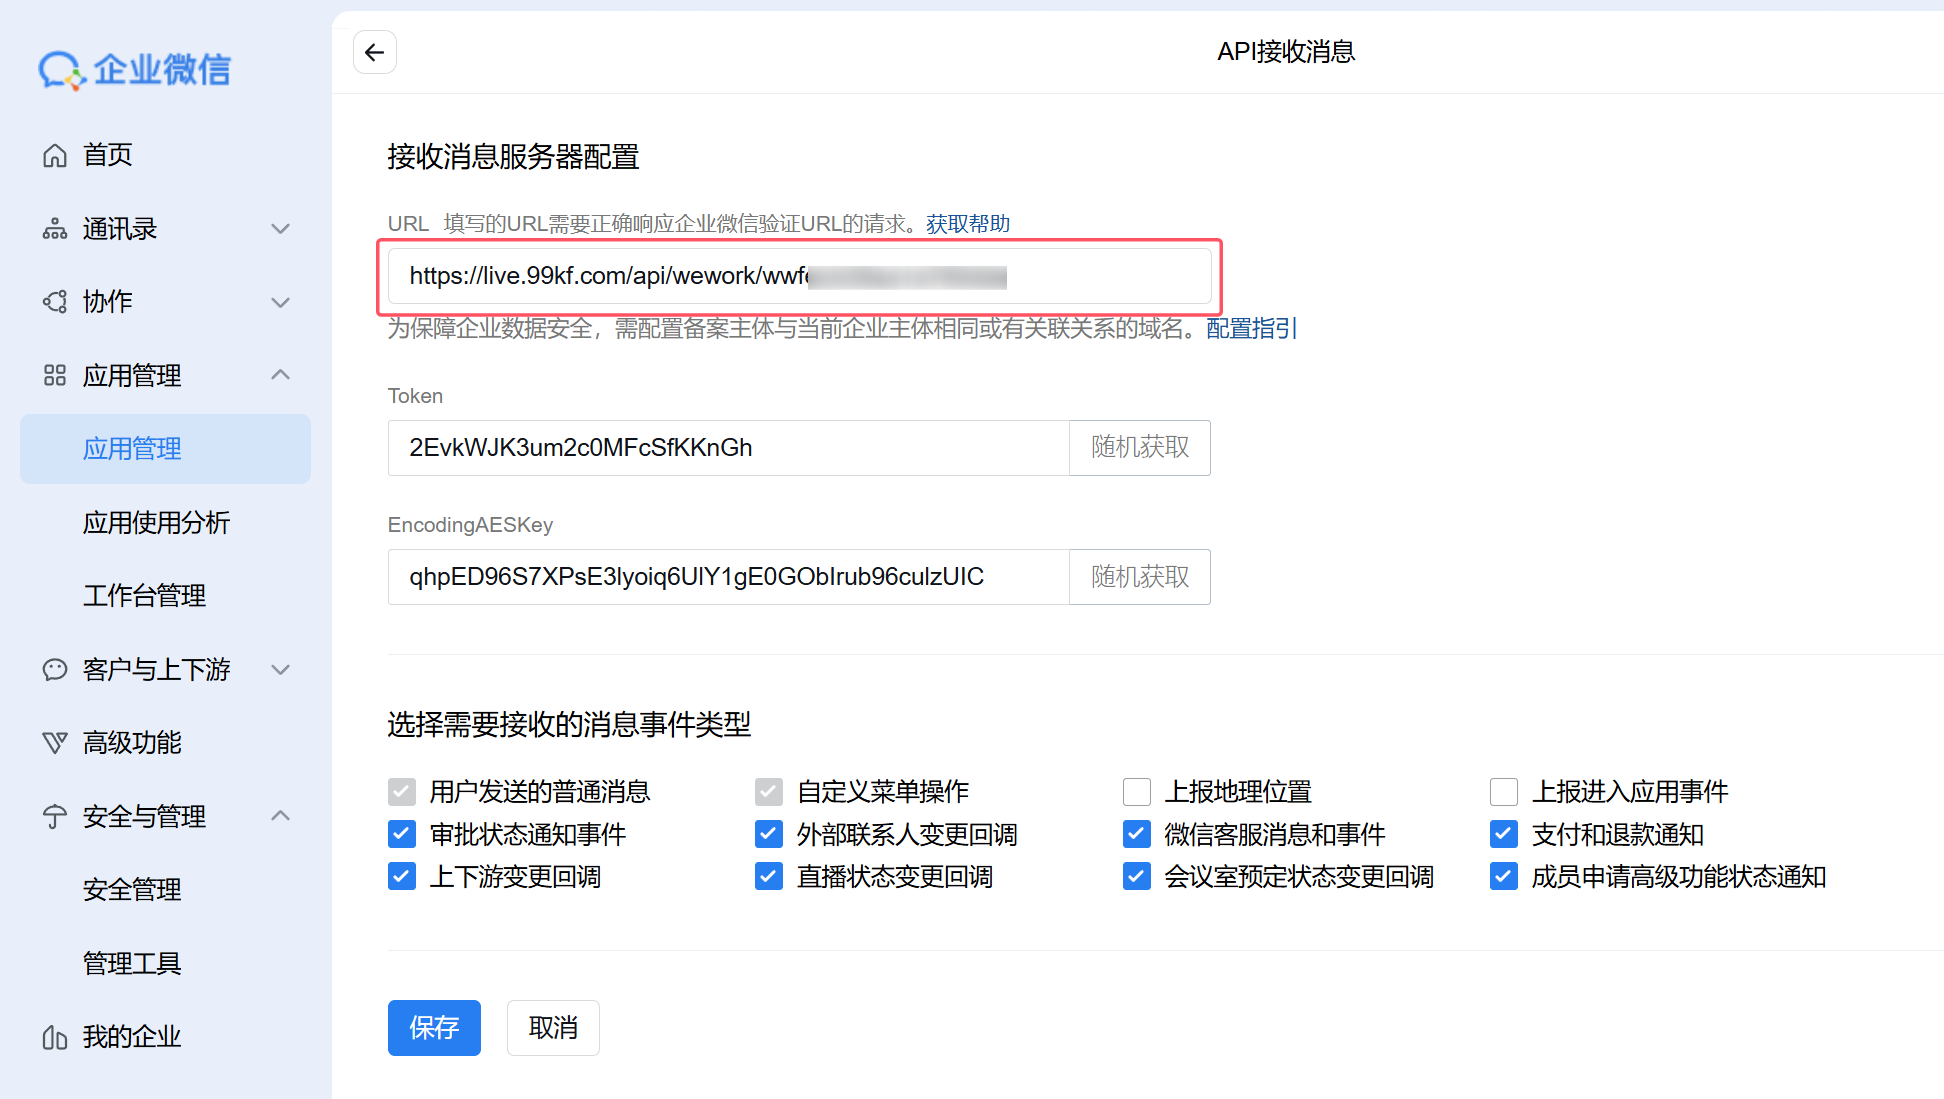The width and height of the screenshot is (1944, 1099).
Task: Click the 通讯录 contacts icon
Action: coord(55,229)
